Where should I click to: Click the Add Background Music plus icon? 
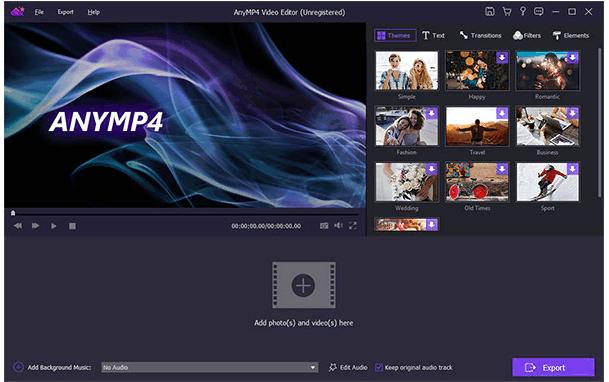click(x=18, y=367)
